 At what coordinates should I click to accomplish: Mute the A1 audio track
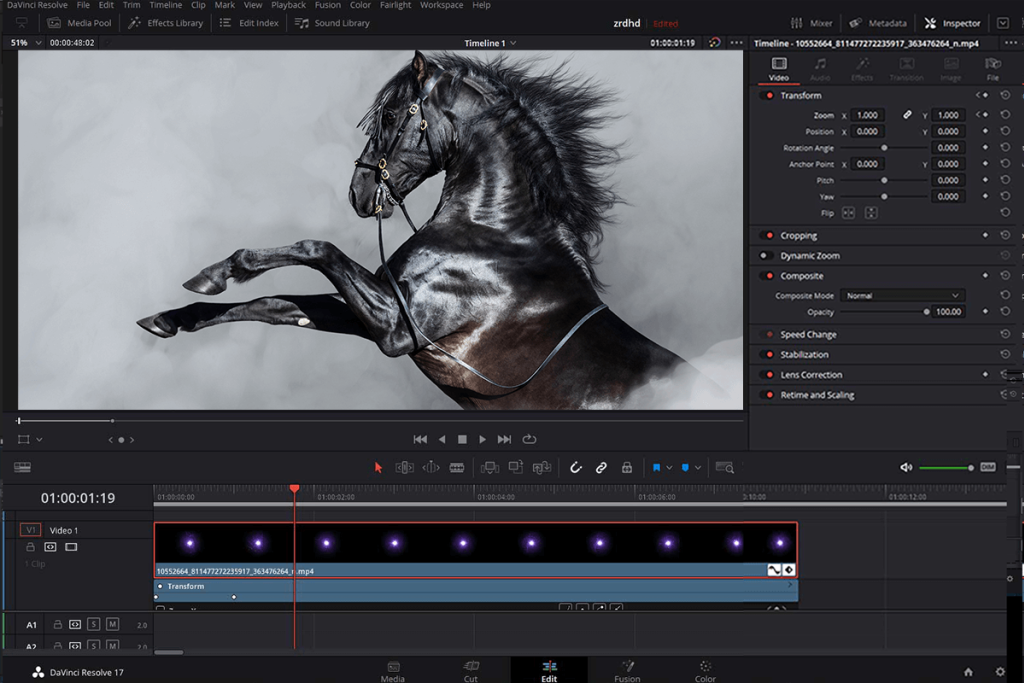pos(113,624)
